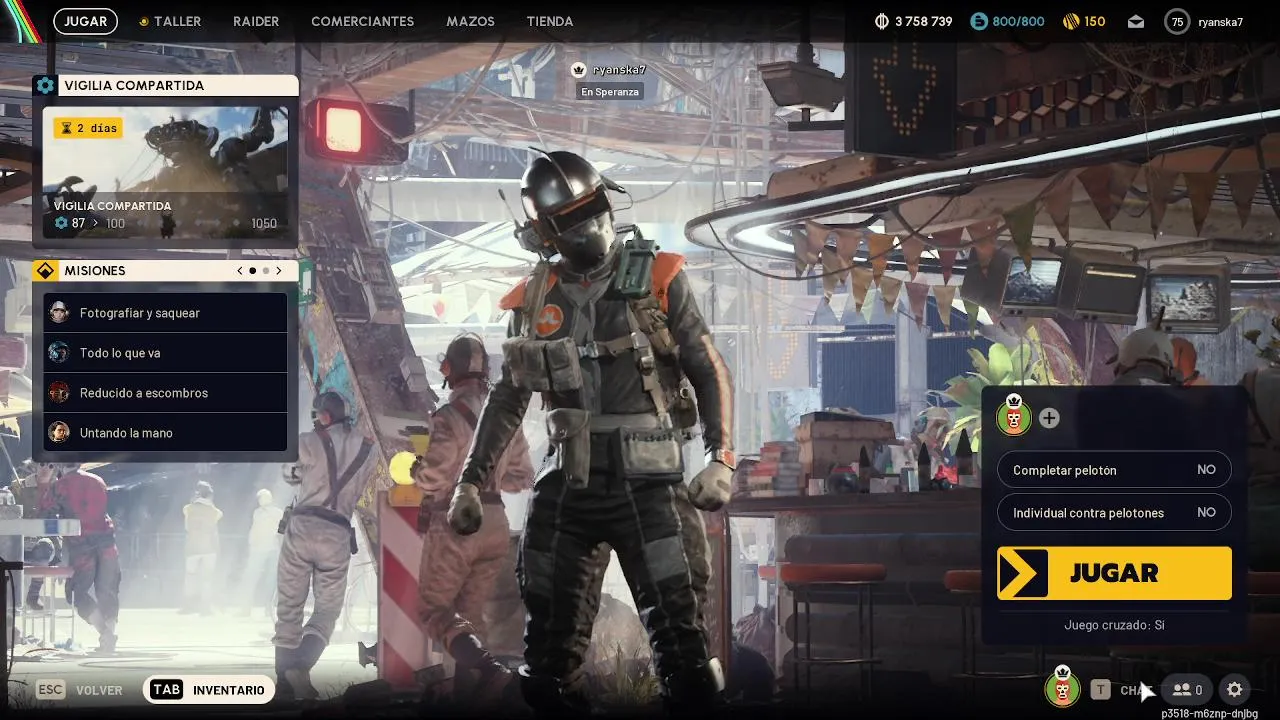Image resolution: width=1280 pixels, height=720 pixels.
Task: Click crown icon beside ryanska7 nameplate
Action: (x=578, y=70)
